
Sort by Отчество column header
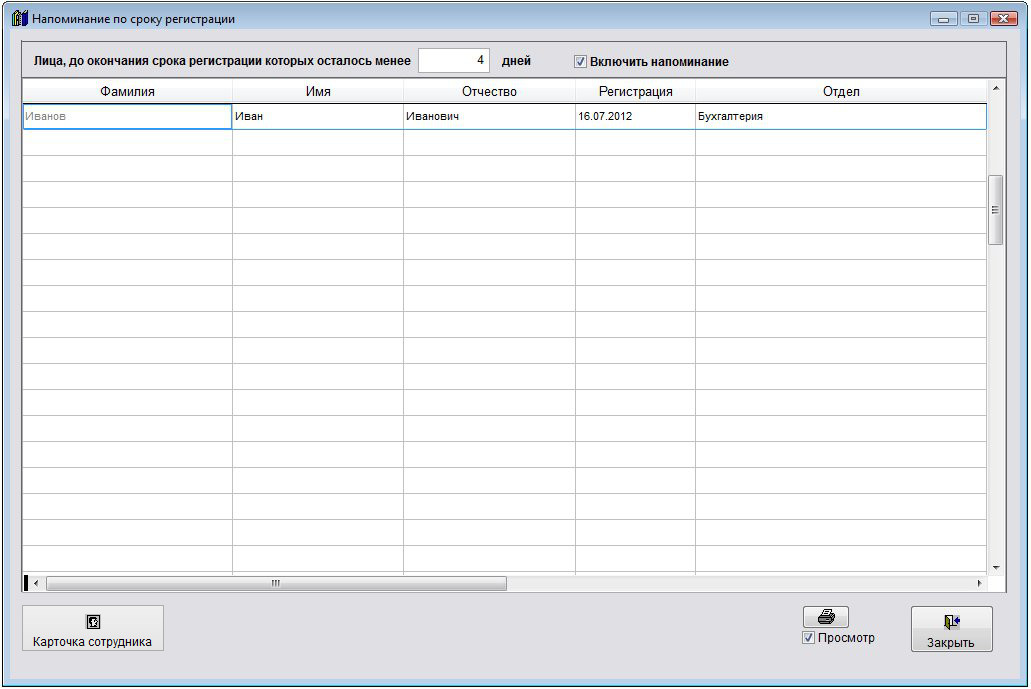(489, 91)
